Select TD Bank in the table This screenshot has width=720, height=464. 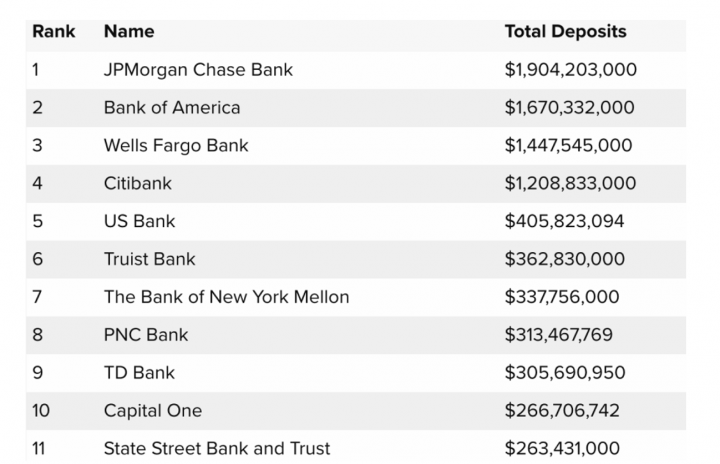click(x=140, y=373)
